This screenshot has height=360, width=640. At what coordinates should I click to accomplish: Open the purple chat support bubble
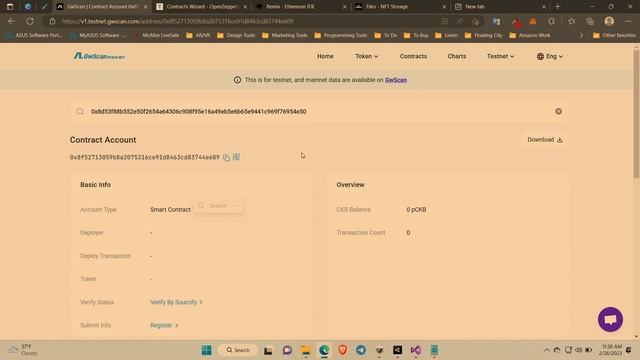pyautogui.click(x=610, y=319)
